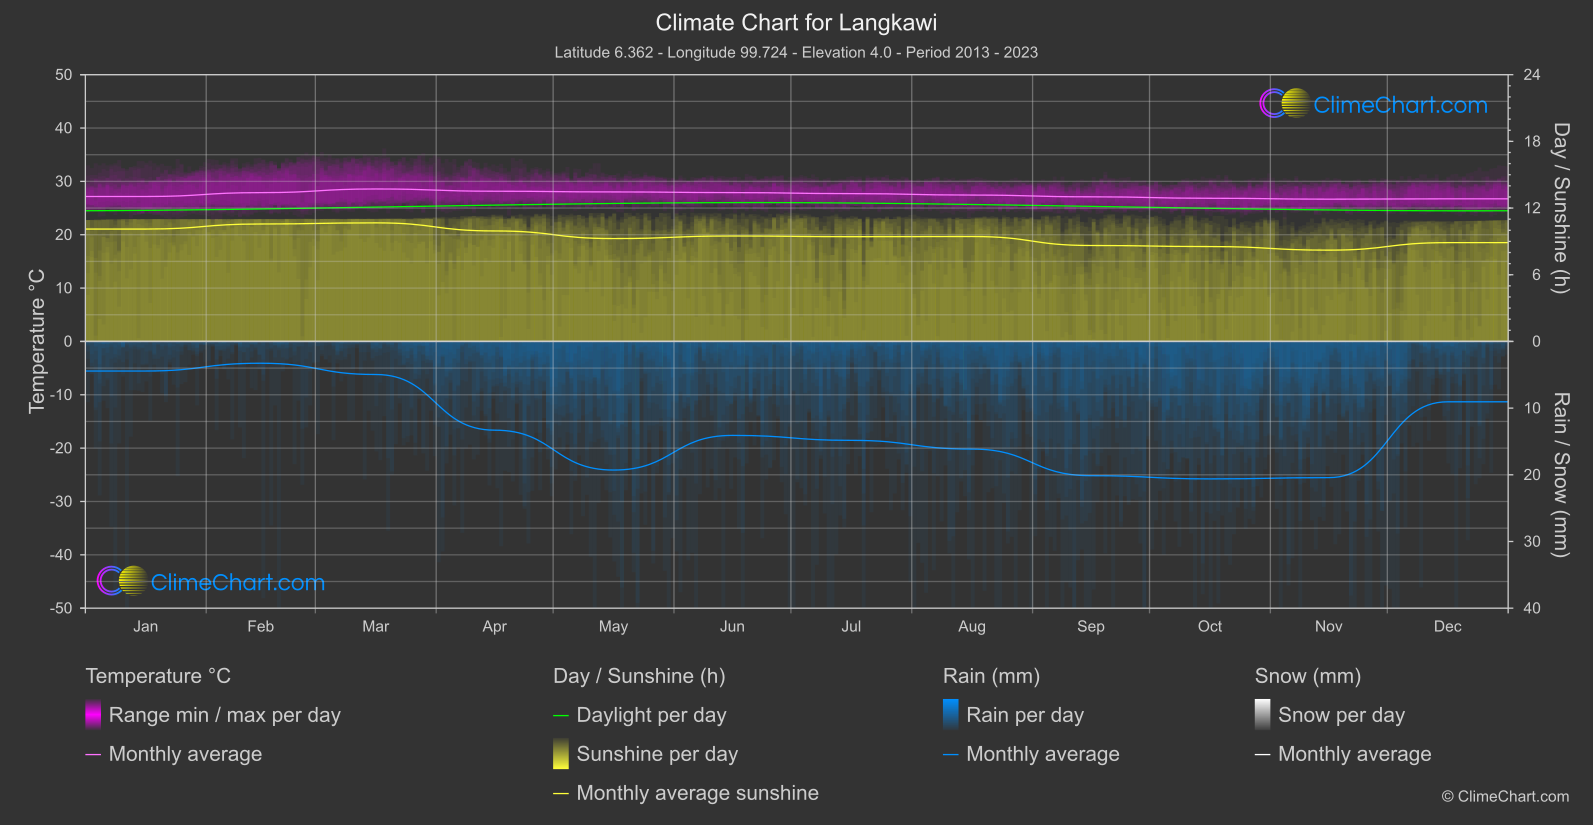
Task: Select the Jan label on x-axis
Action: pos(146,626)
